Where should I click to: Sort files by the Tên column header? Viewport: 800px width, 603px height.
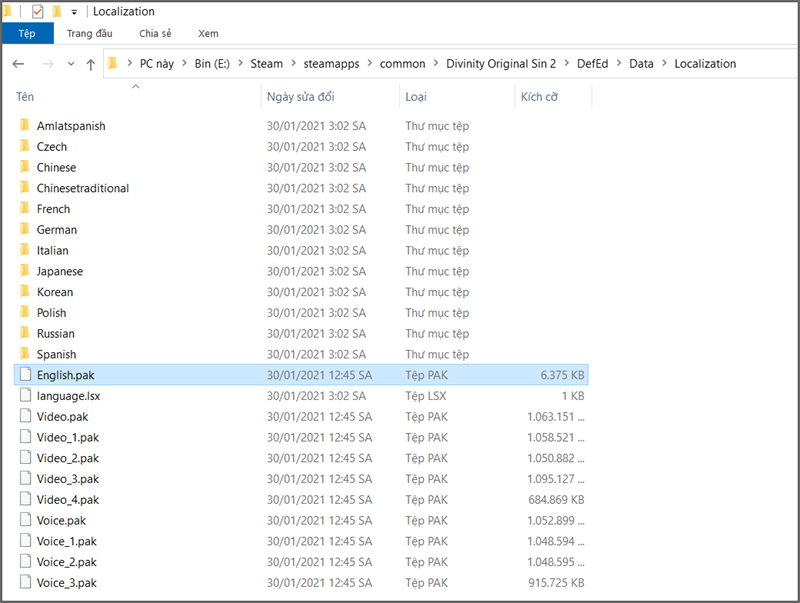pyautogui.click(x=137, y=97)
